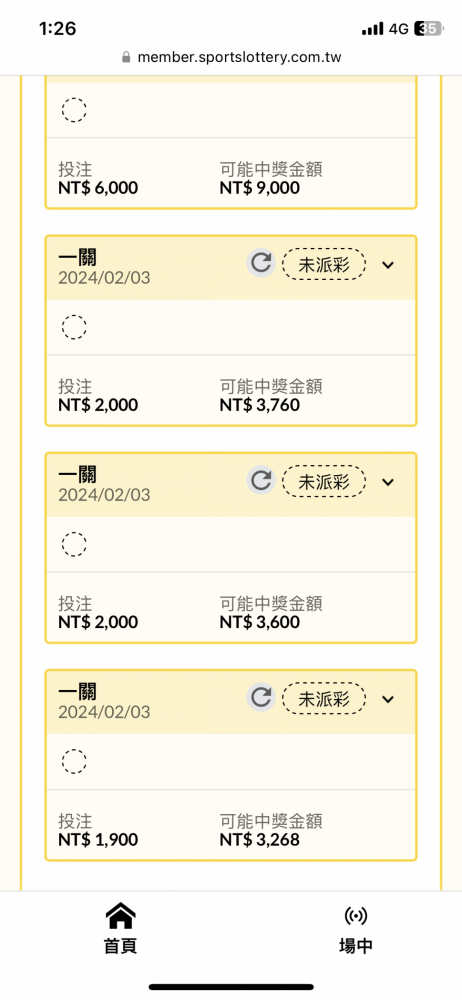Select dashed circle in NT$ 3,760 card
462x1000 pixels.
point(74,327)
